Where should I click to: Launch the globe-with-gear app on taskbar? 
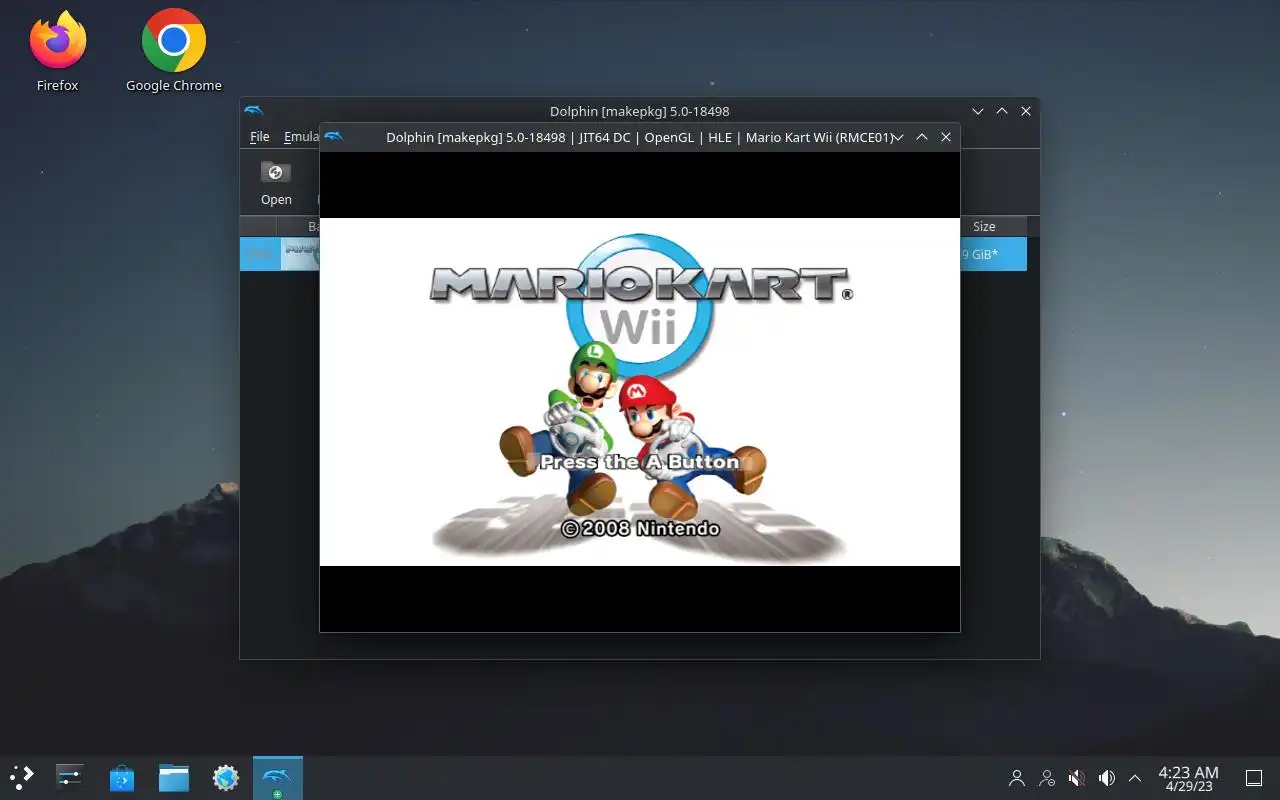(x=226, y=777)
